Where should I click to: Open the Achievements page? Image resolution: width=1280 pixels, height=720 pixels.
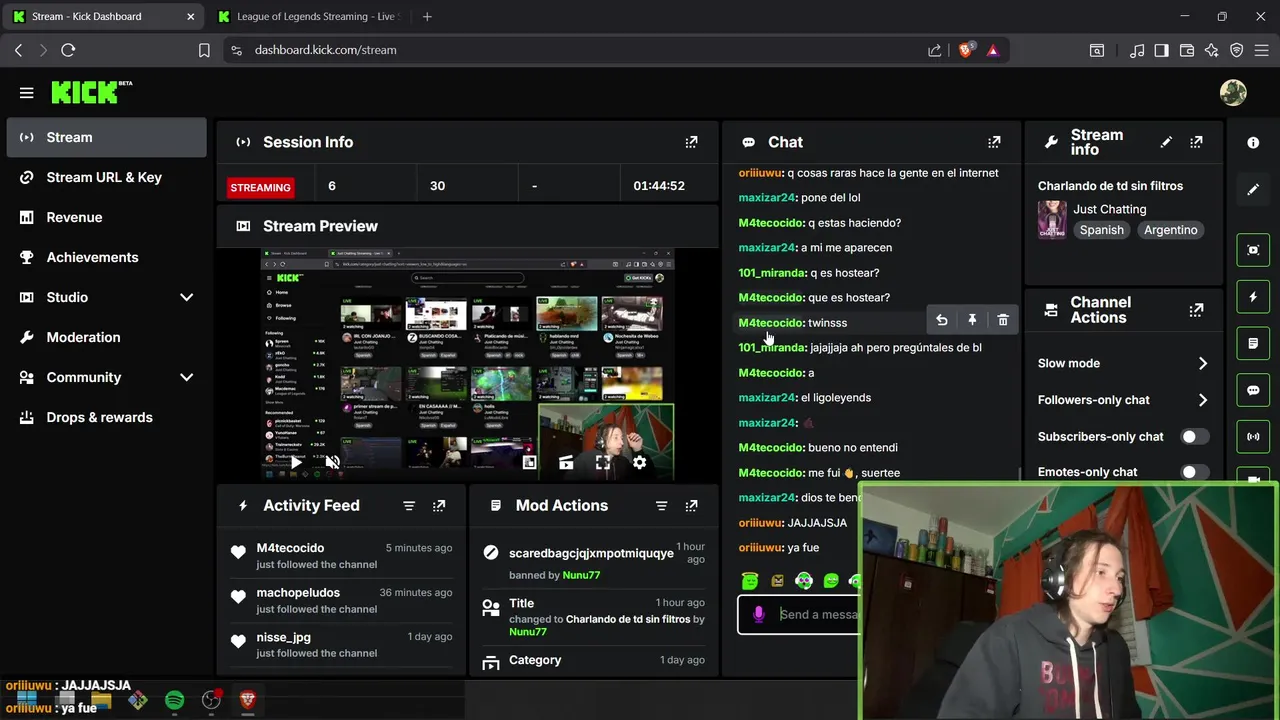pos(106,257)
